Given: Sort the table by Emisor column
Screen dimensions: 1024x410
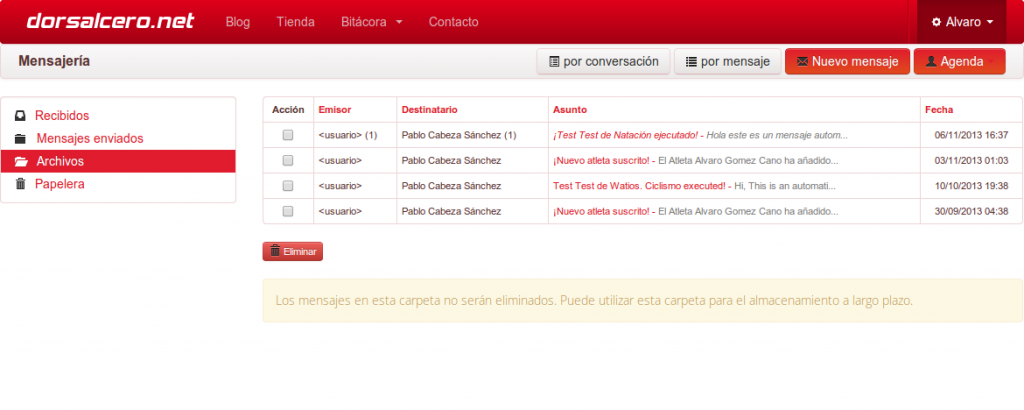Looking at the screenshot, I should point(334,110).
